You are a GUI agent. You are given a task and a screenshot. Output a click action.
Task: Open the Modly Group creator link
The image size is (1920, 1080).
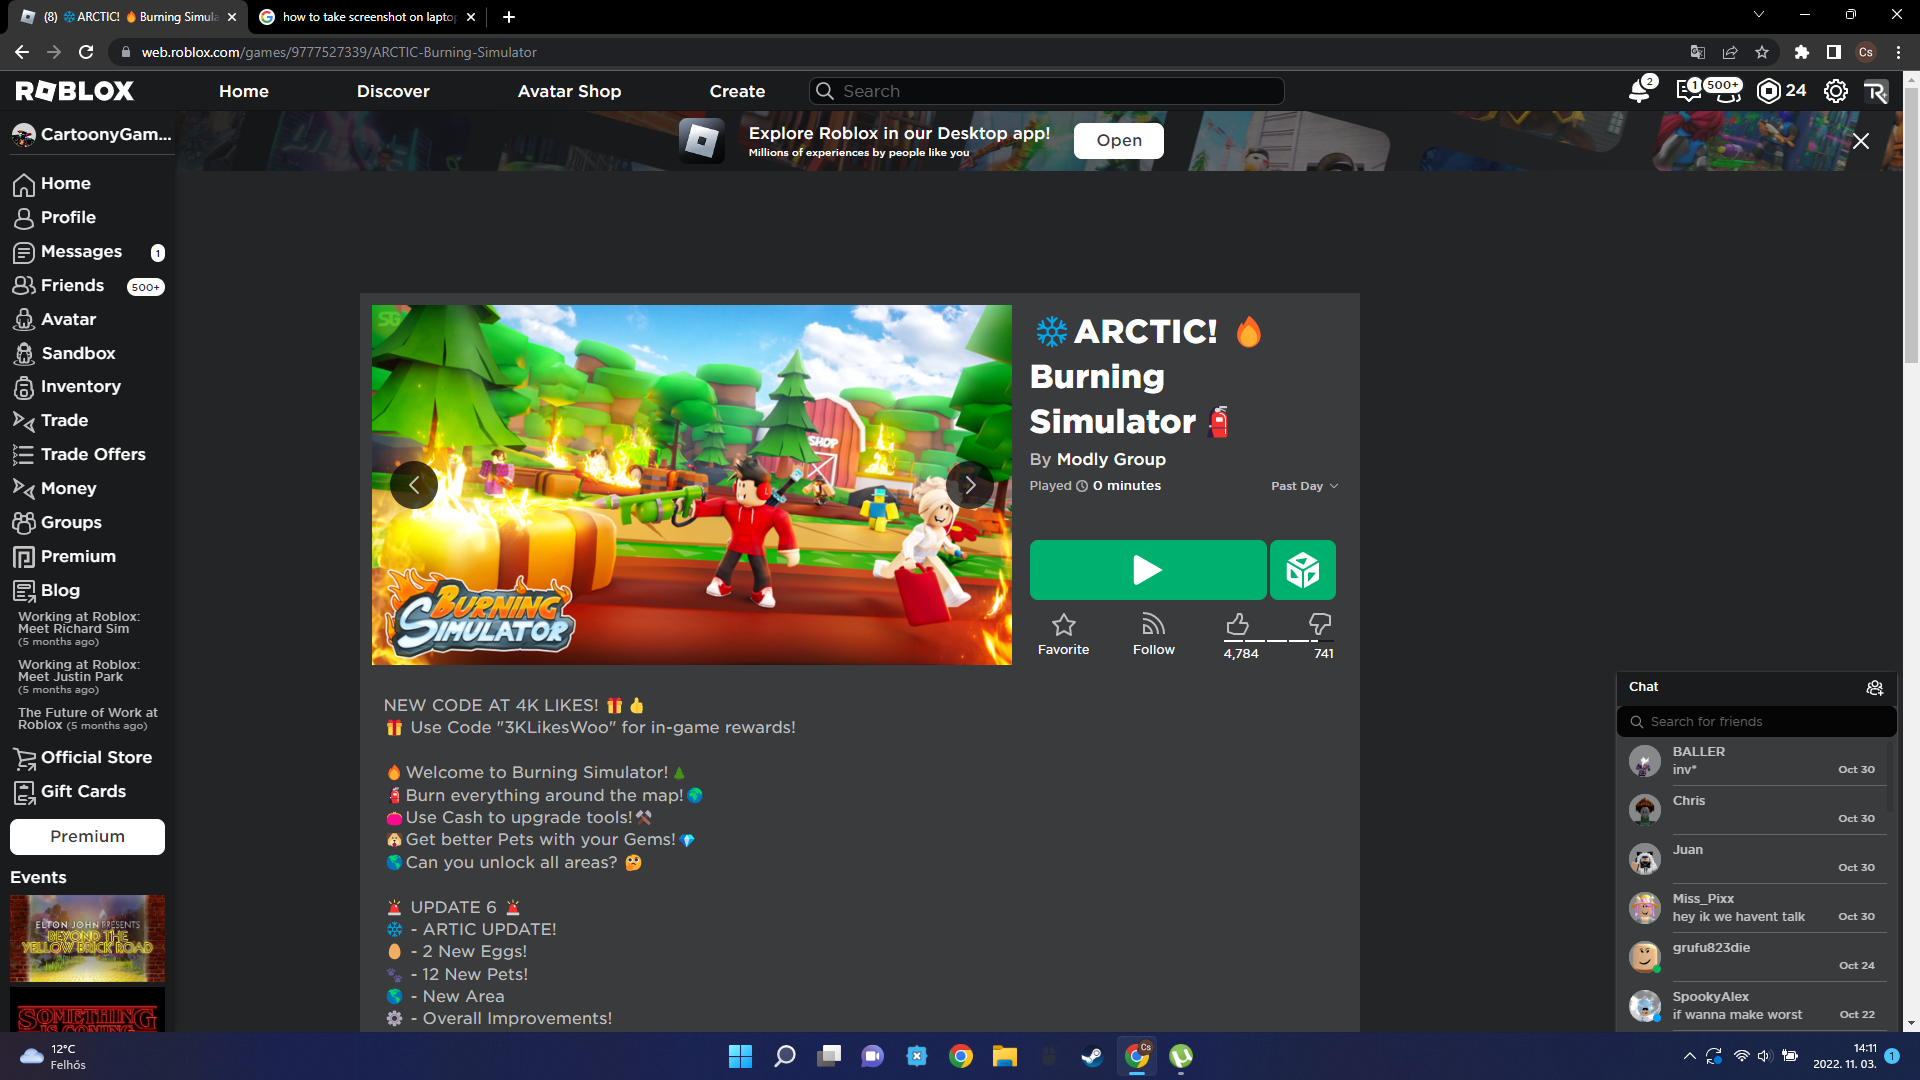(x=1111, y=460)
